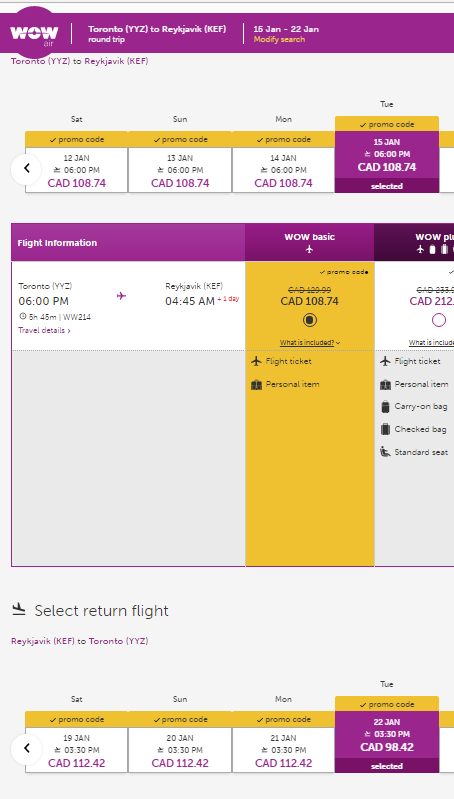Select the Mon 21 JAN return date tab
The image size is (454, 799).
coord(283,742)
